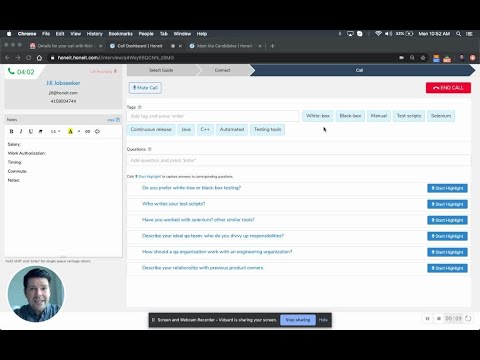Click the Work Authorization line in notes
480x360 pixels.
27,153
